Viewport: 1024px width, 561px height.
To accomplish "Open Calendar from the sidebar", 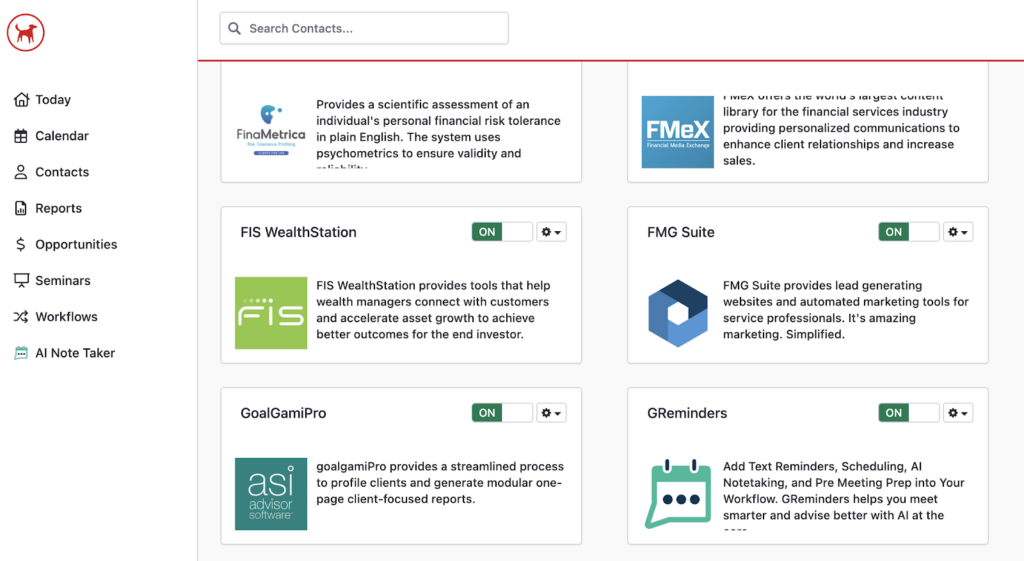I will pyautogui.click(x=61, y=136).
